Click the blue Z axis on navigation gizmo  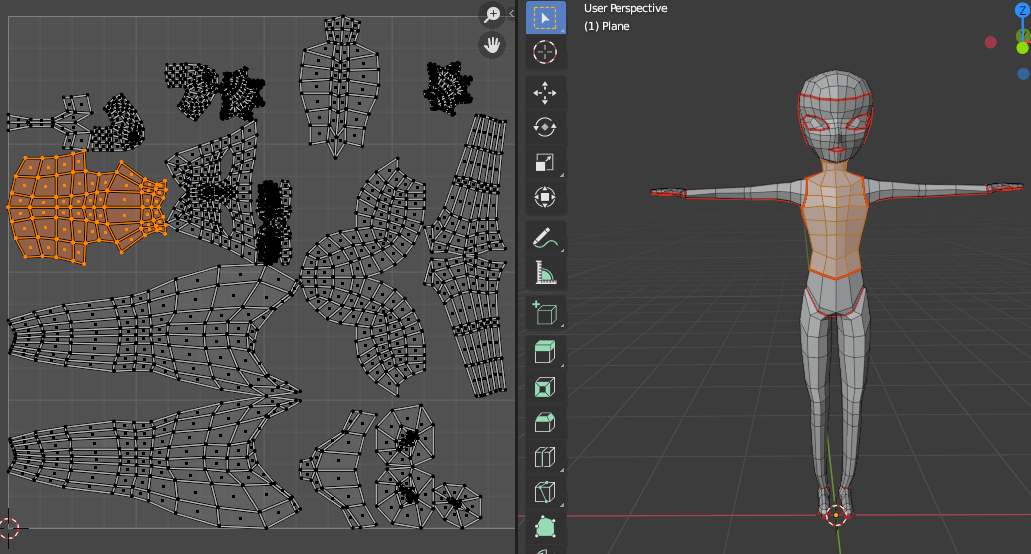coord(1022,11)
